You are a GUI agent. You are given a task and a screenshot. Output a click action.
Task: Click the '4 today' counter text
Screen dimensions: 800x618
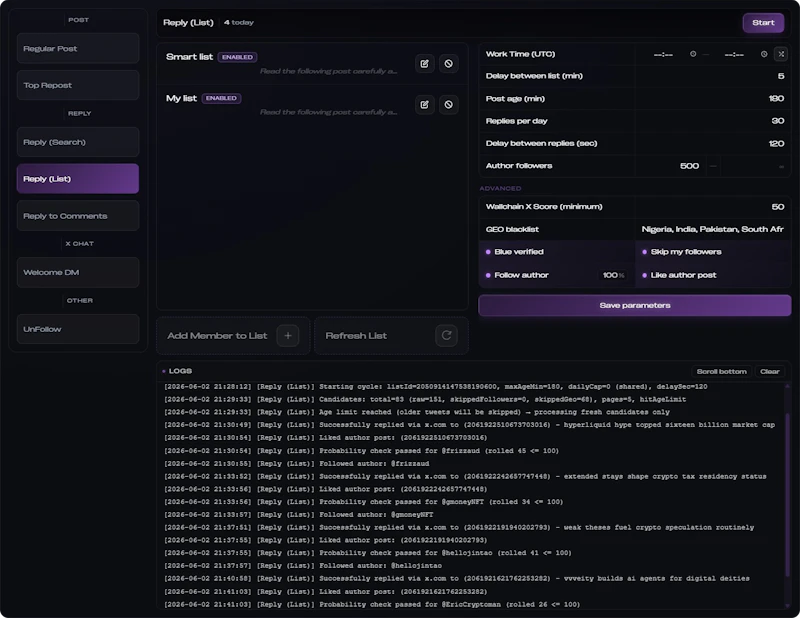tap(239, 22)
